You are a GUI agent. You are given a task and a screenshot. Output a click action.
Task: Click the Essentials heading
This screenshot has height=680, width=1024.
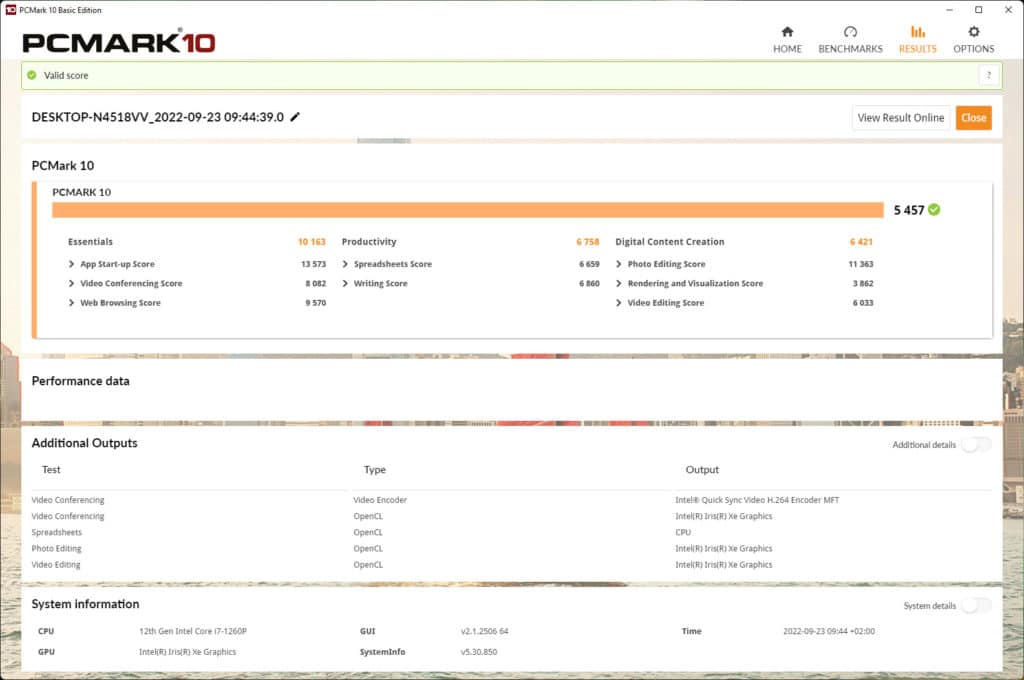(x=90, y=242)
